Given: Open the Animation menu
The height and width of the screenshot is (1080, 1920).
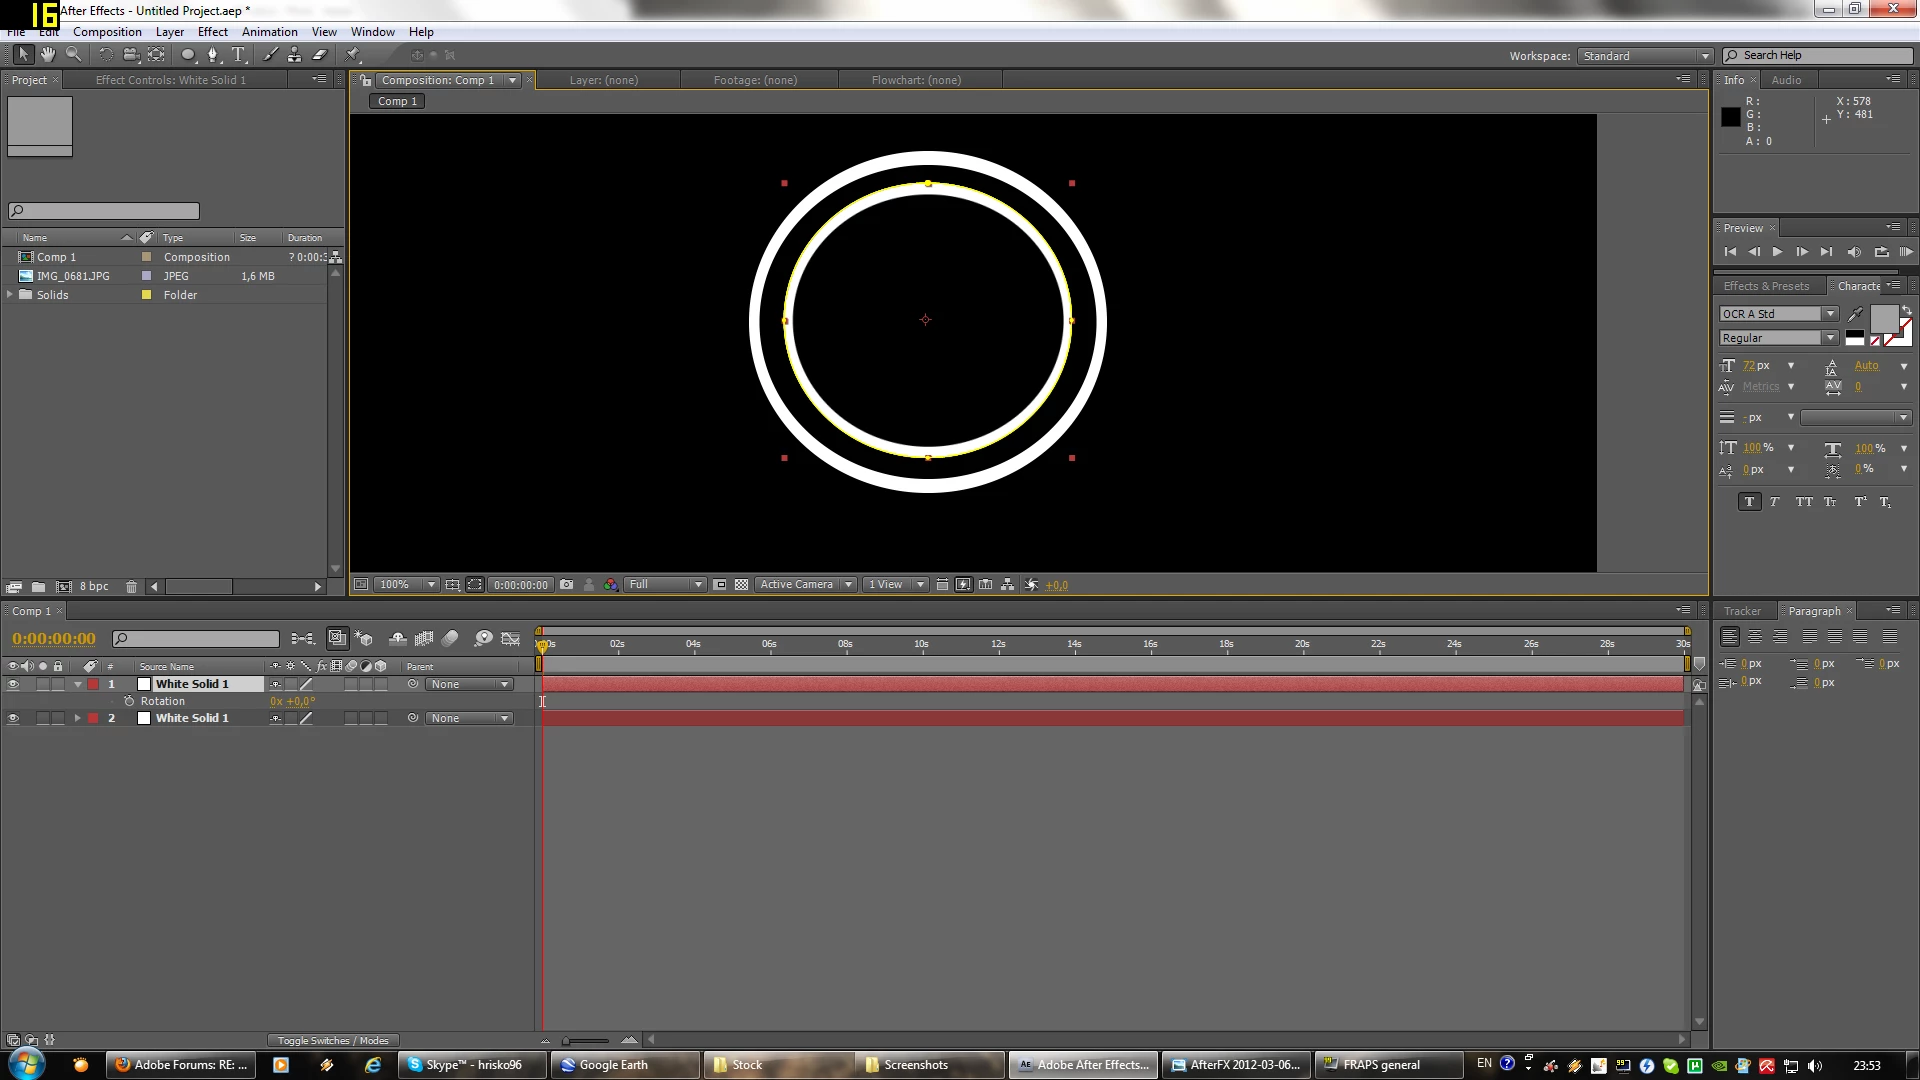Looking at the screenshot, I should (x=269, y=32).
